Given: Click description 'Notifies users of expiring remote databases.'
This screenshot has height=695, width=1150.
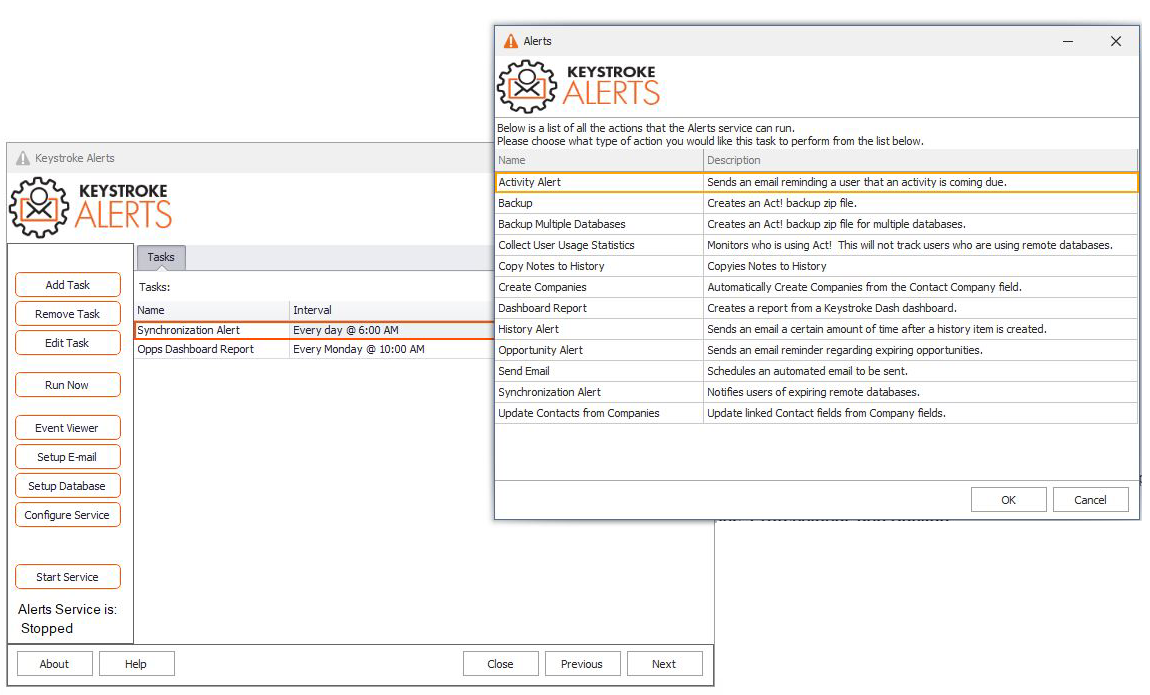Looking at the screenshot, I should [x=813, y=392].
